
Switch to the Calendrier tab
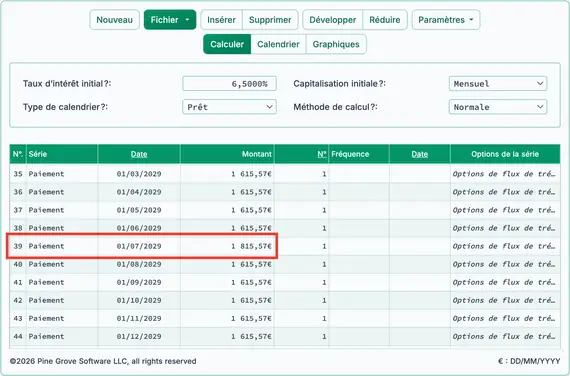point(278,44)
